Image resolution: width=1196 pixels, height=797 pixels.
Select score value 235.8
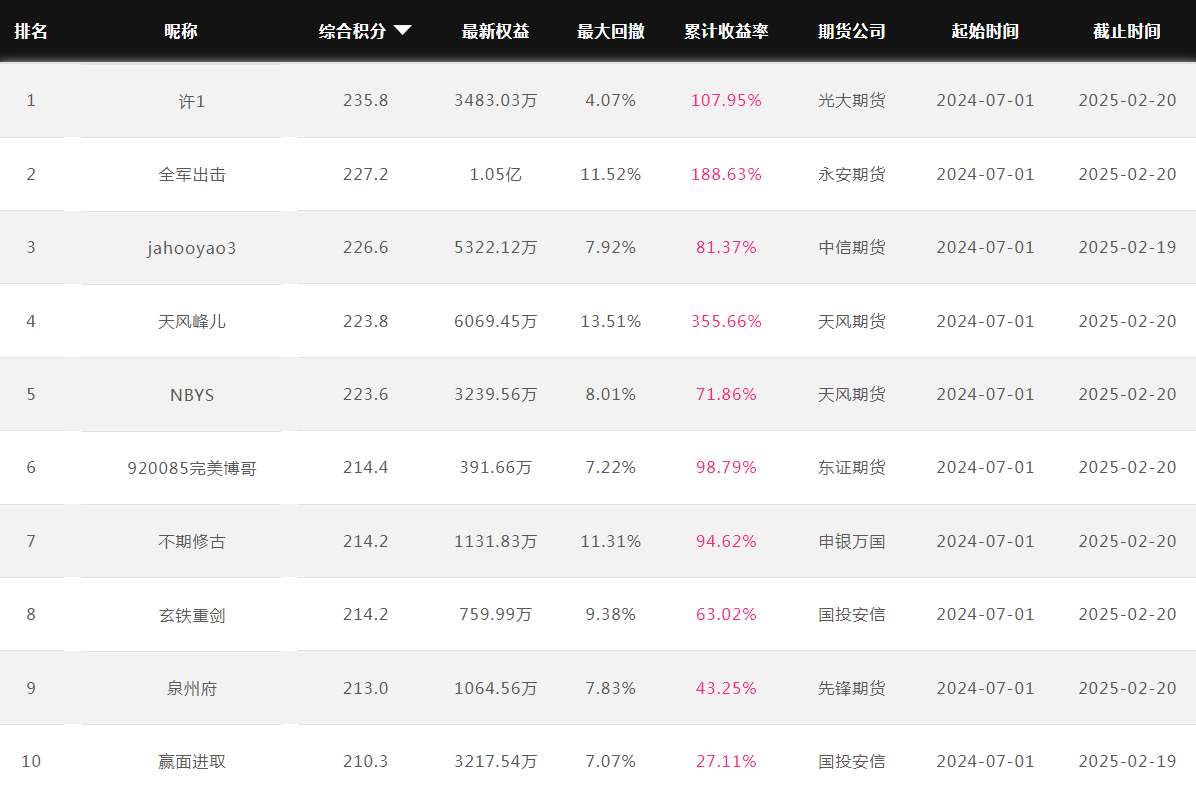(x=366, y=101)
